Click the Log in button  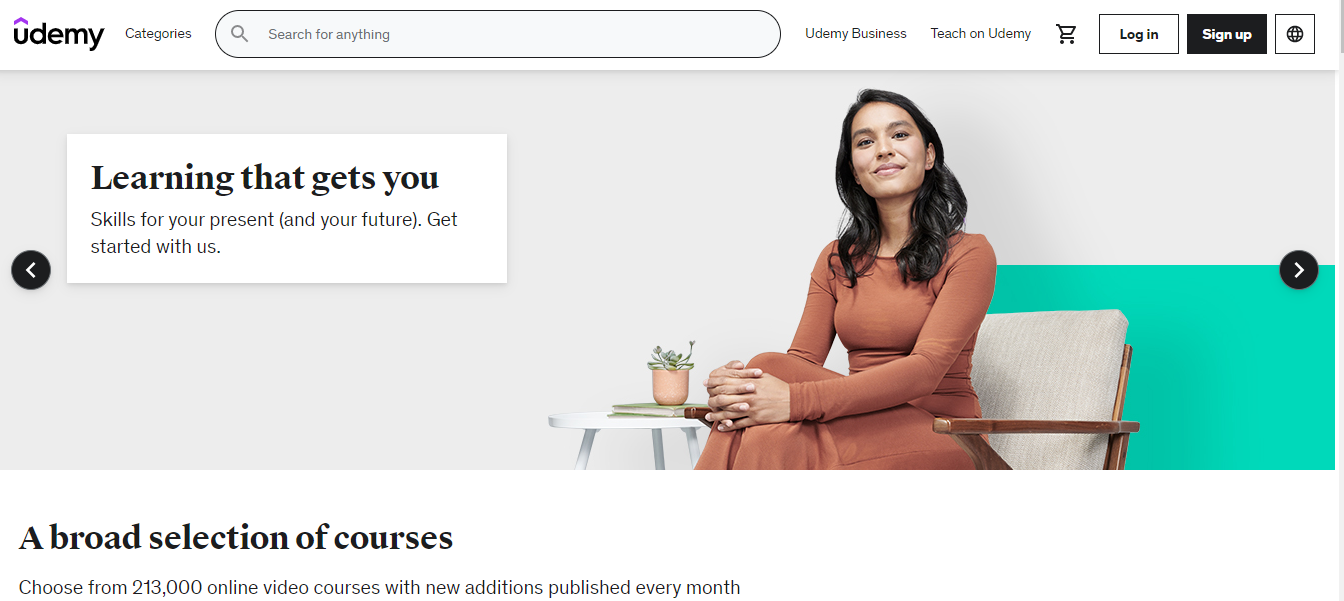coord(1139,34)
